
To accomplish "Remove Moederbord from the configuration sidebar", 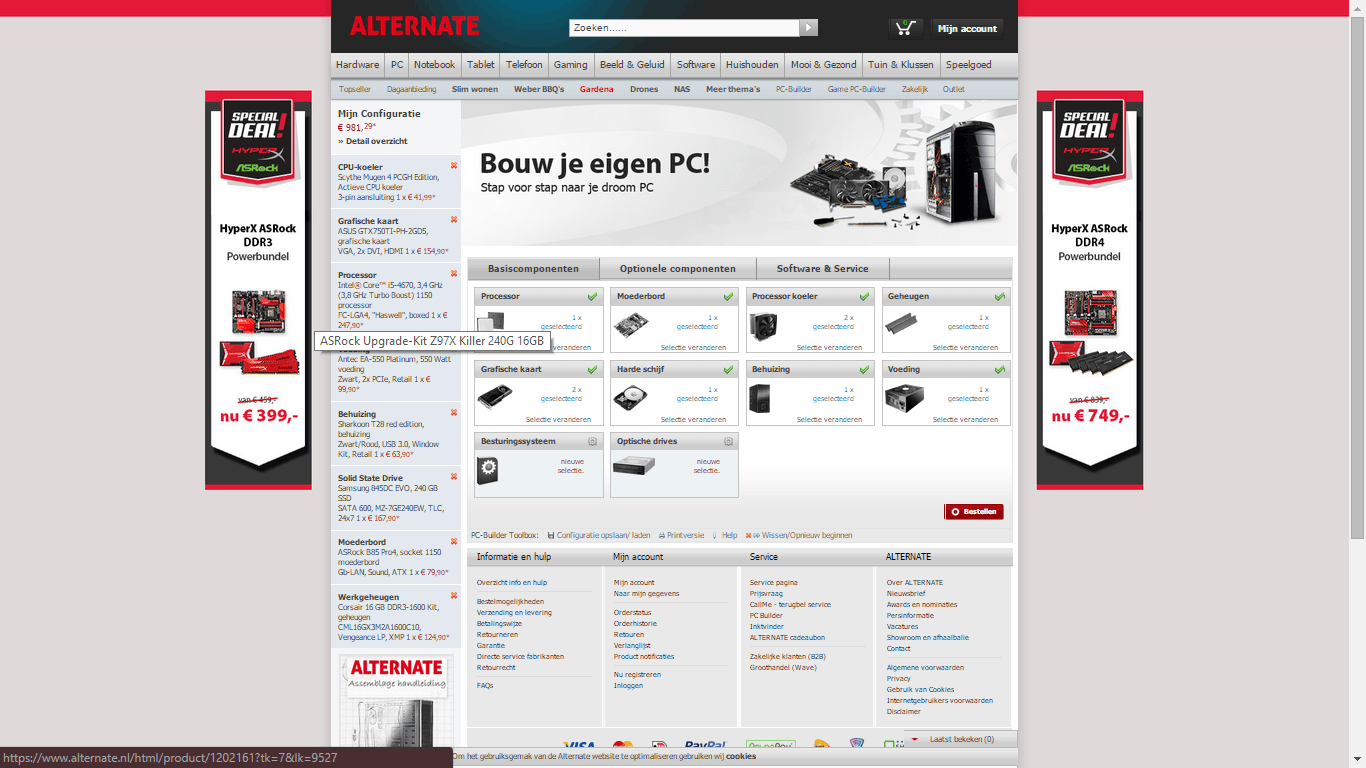I will click(x=454, y=540).
